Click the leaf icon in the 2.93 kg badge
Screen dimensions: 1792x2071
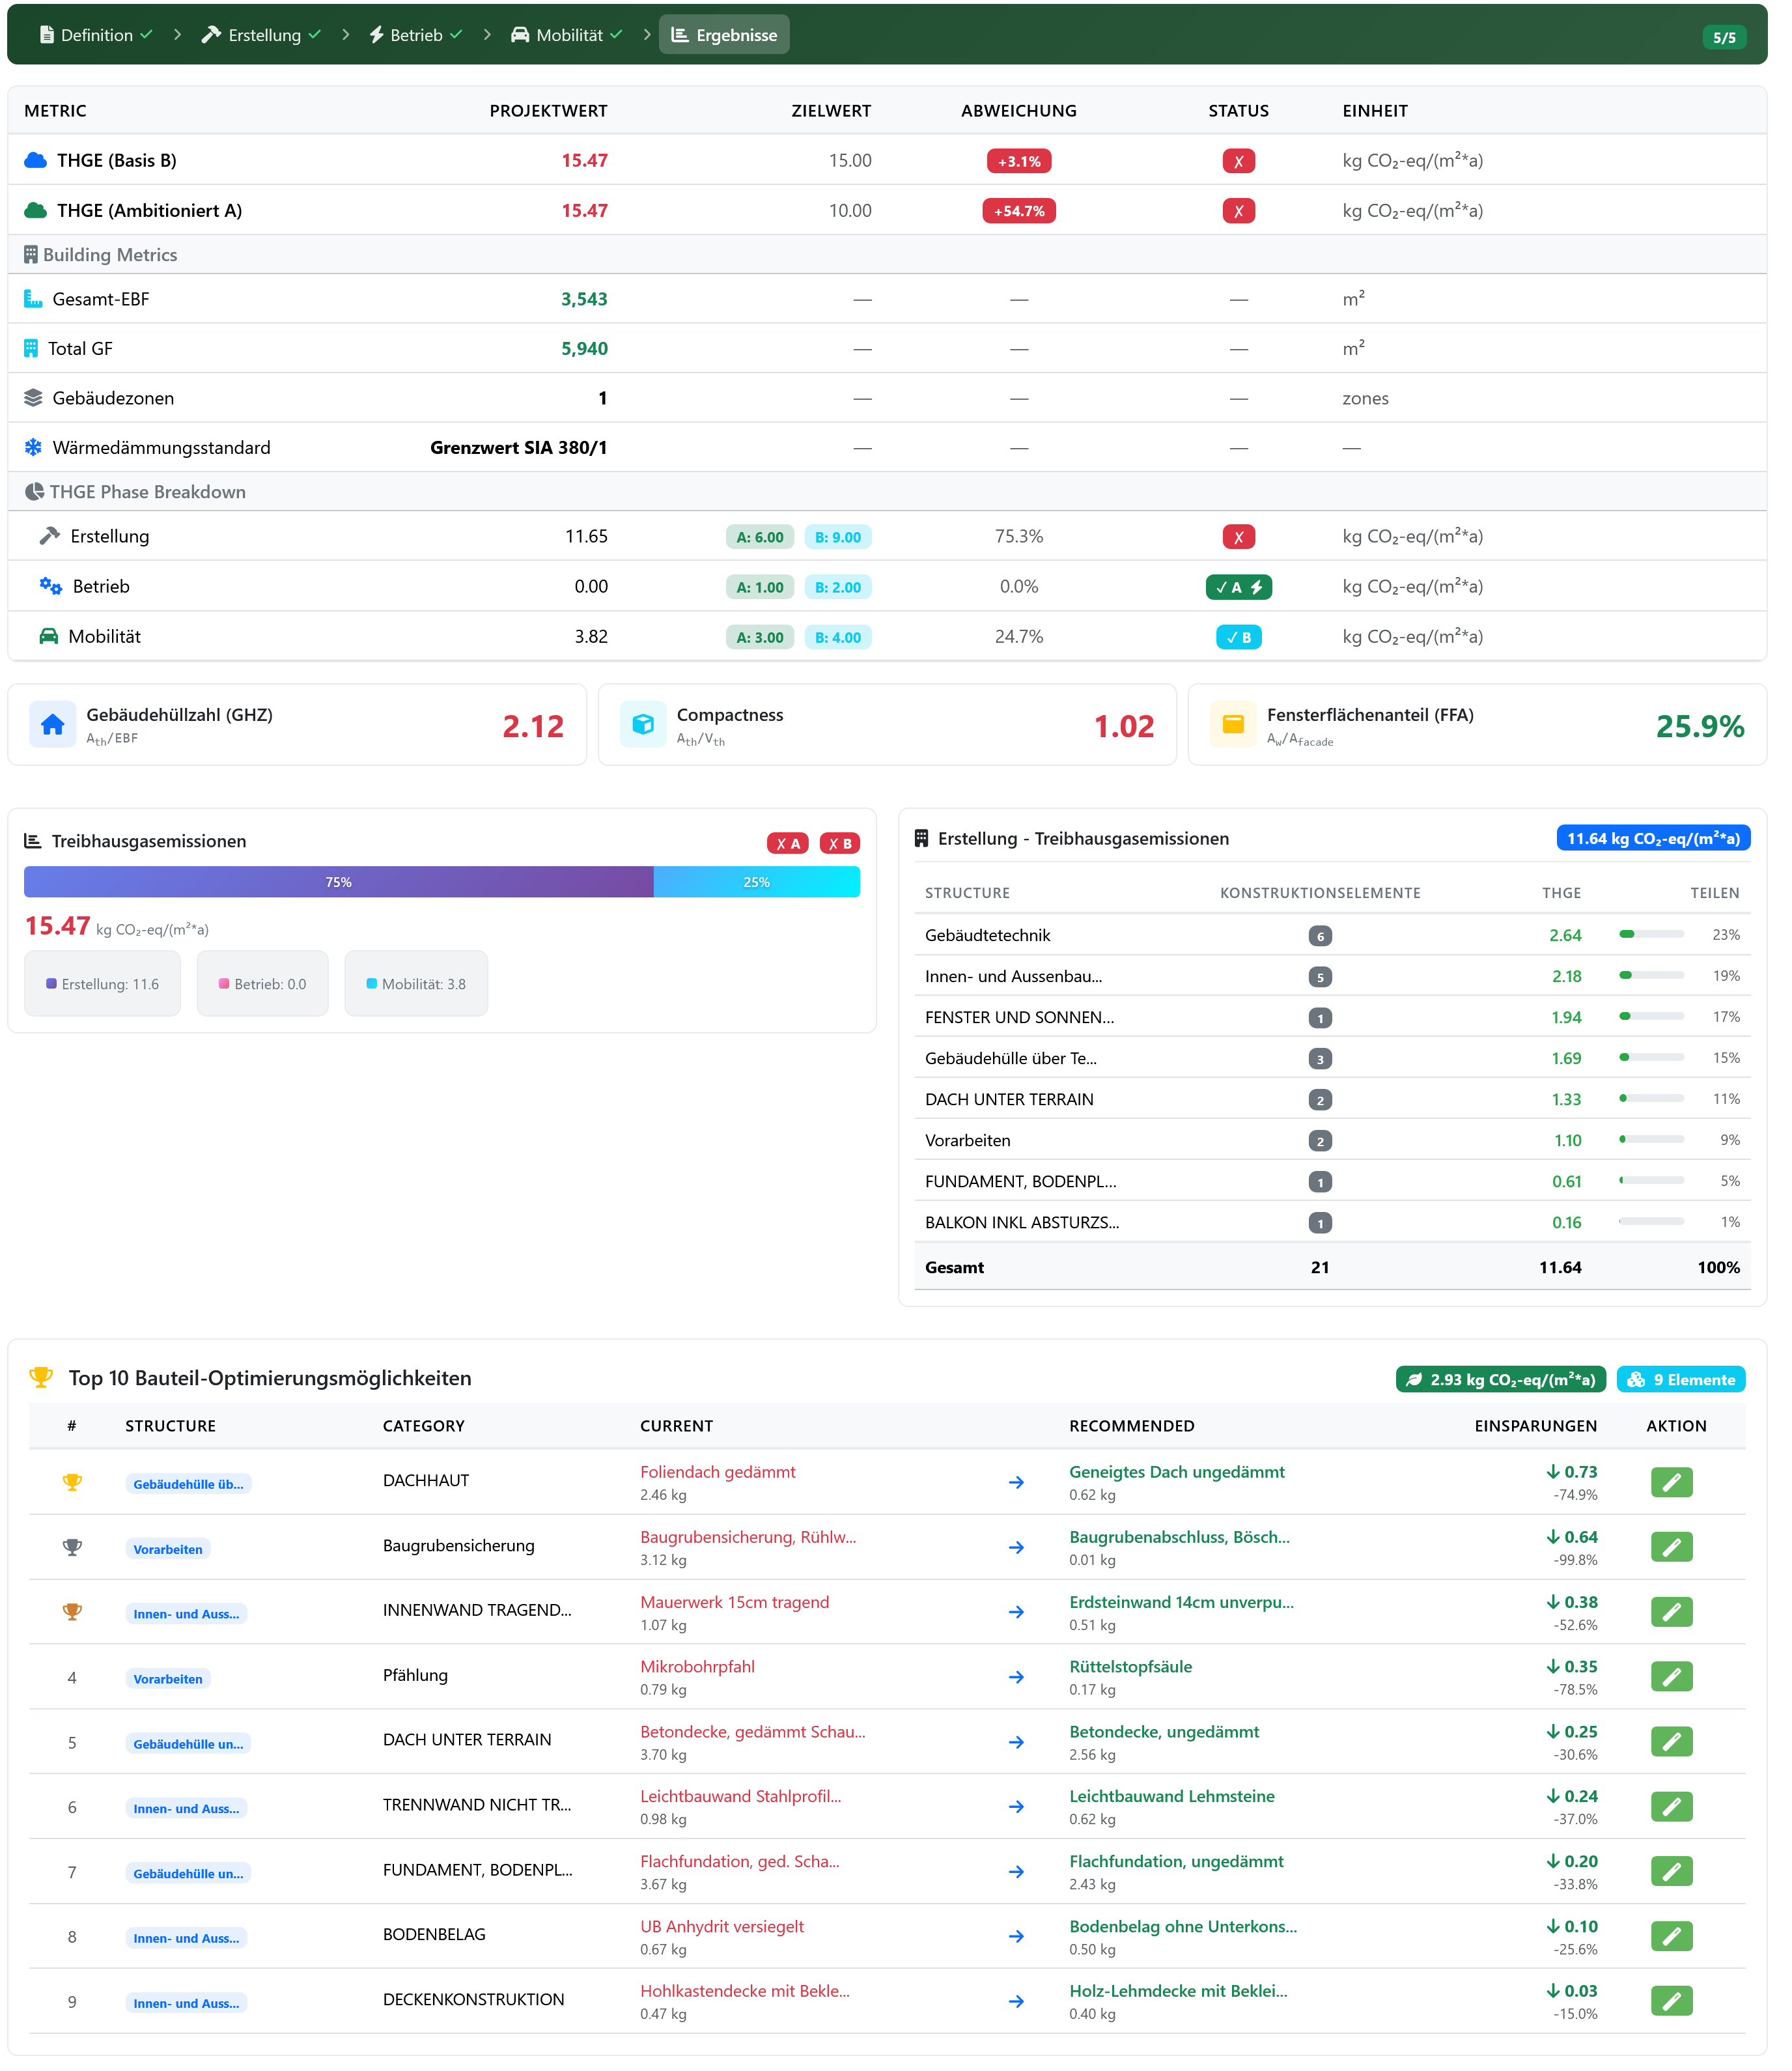click(1415, 1379)
